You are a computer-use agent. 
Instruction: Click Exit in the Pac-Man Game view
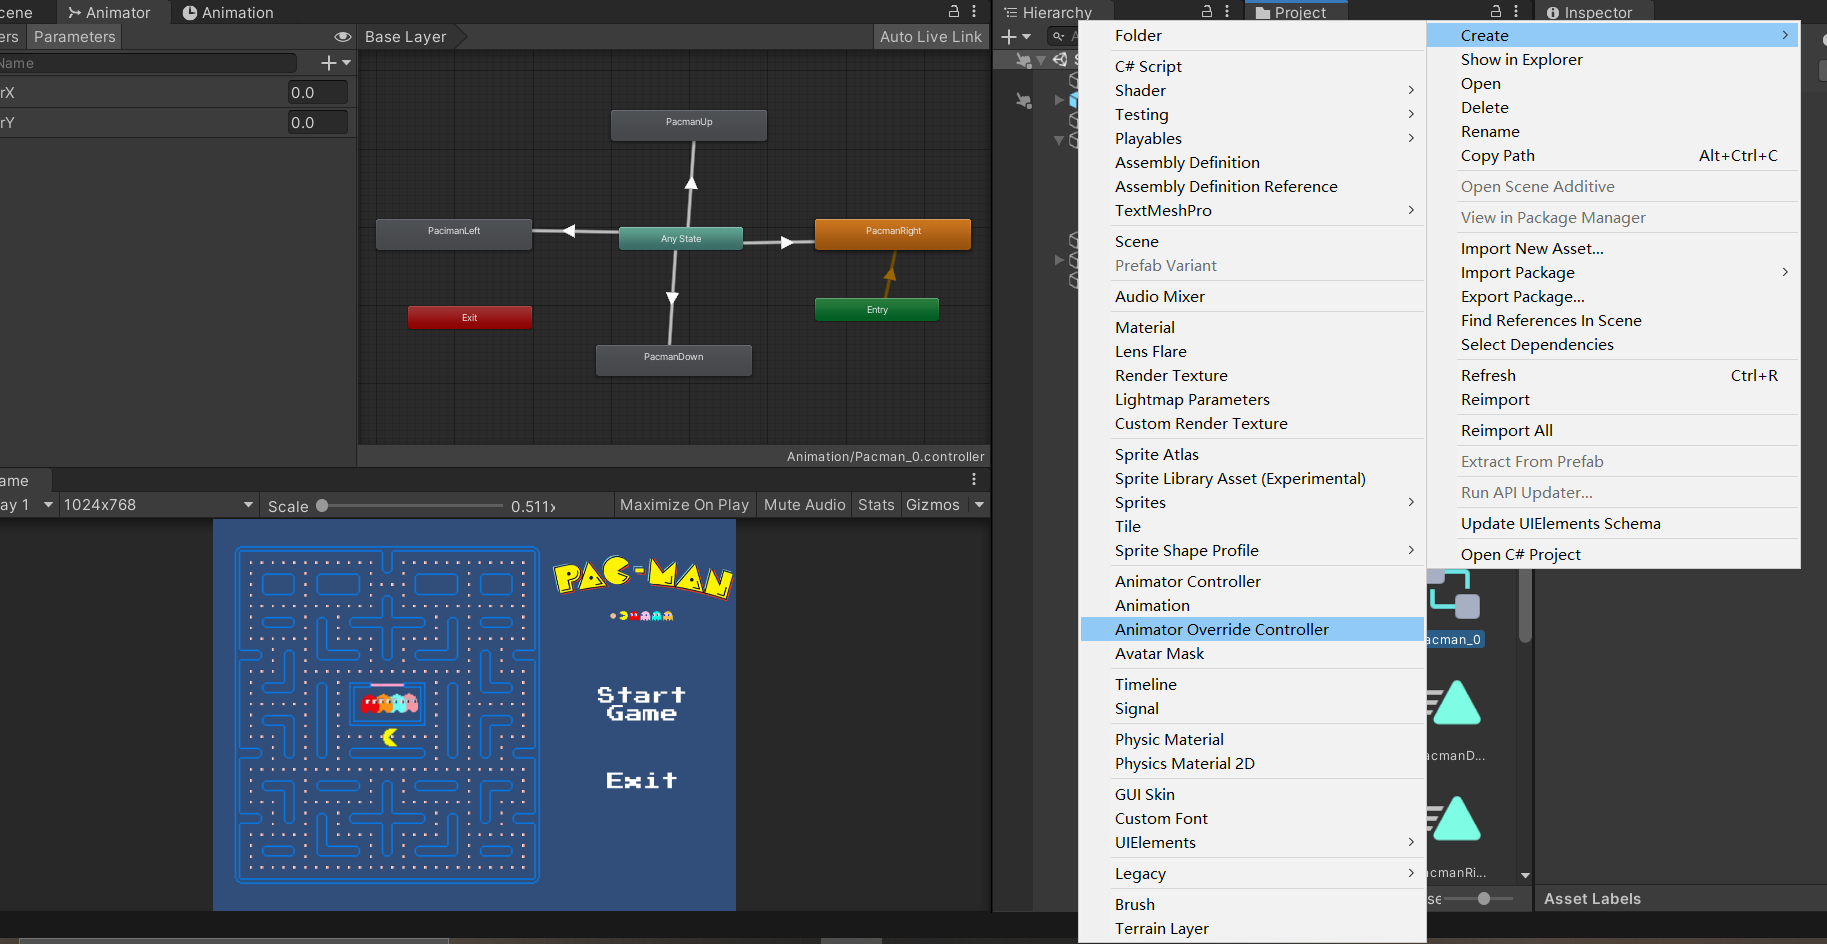[x=641, y=780]
